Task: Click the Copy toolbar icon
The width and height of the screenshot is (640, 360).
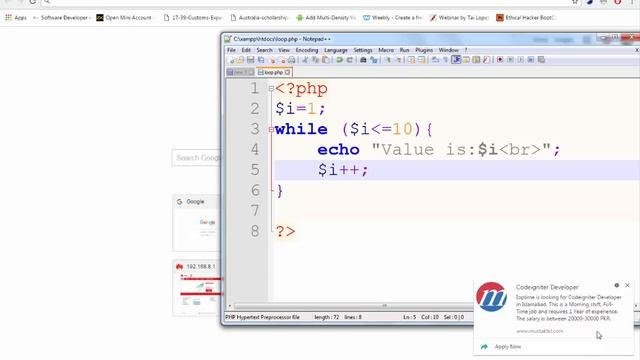Action: coord(315,60)
